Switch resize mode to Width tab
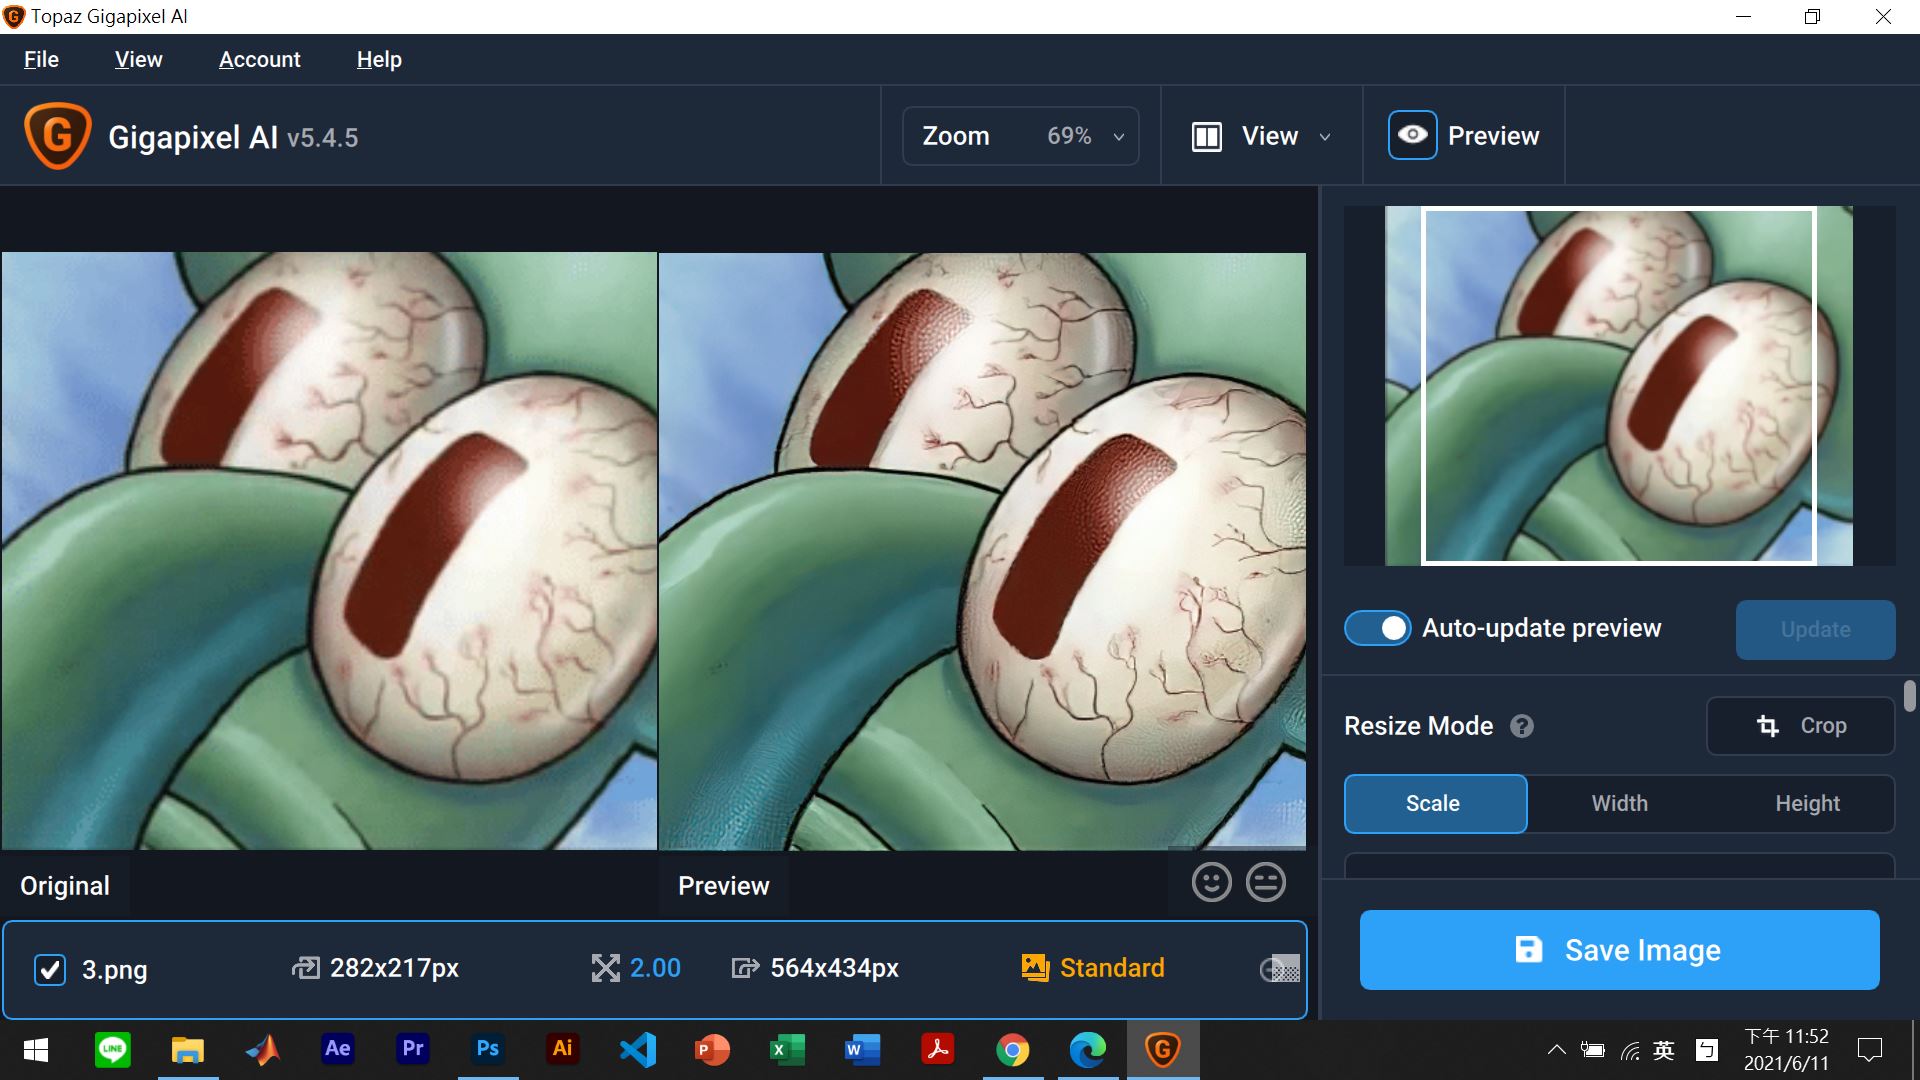The height and width of the screenshot is (1080, 1920). [1619, 803]
